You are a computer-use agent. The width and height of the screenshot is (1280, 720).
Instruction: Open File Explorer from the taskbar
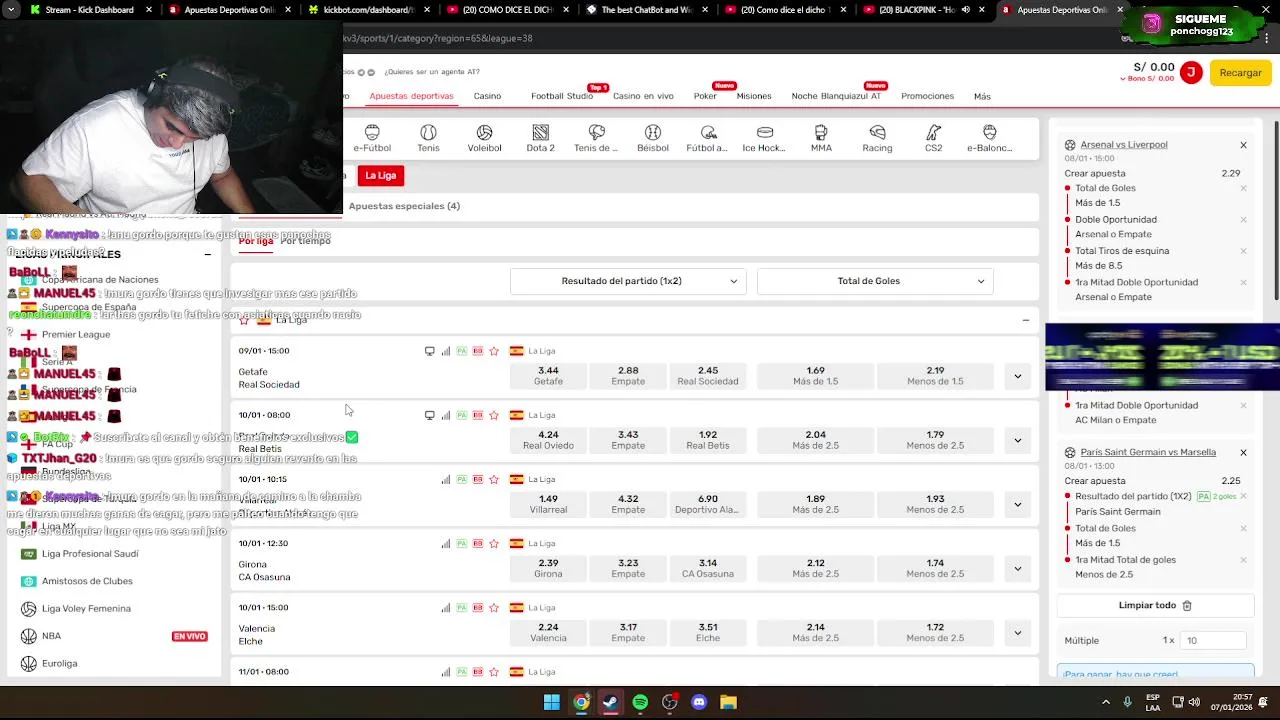pyautogui.click(x=728, y=702)
